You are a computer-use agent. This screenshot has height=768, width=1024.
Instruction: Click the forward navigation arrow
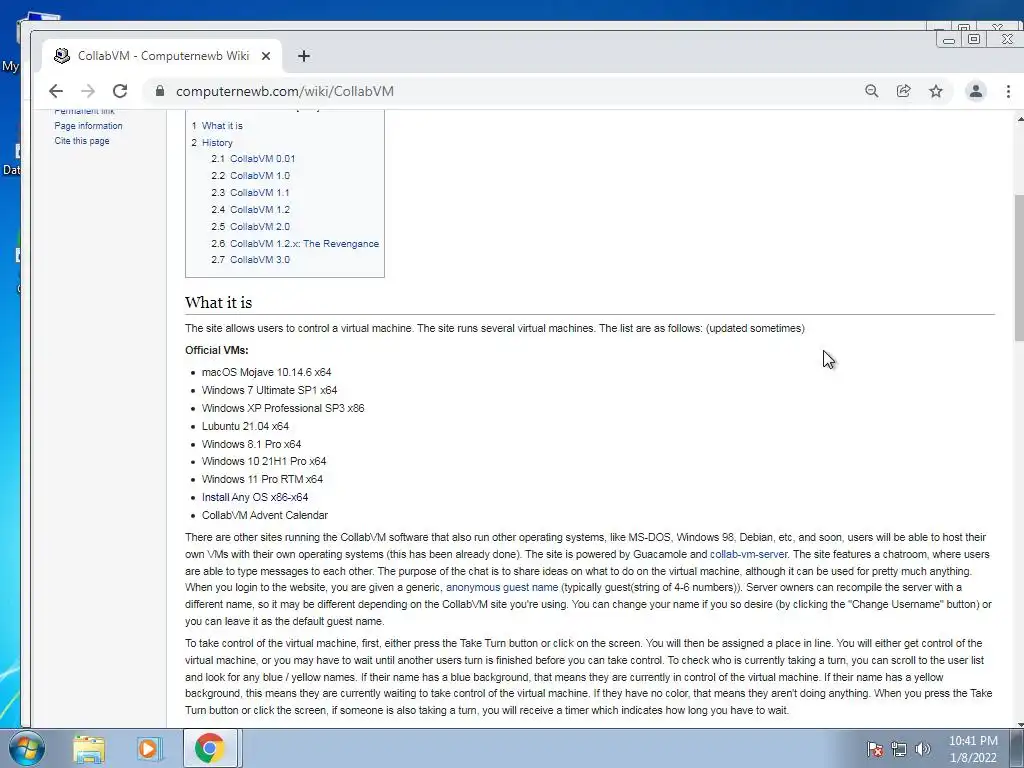pyautogui.click(x=88, y=91)
